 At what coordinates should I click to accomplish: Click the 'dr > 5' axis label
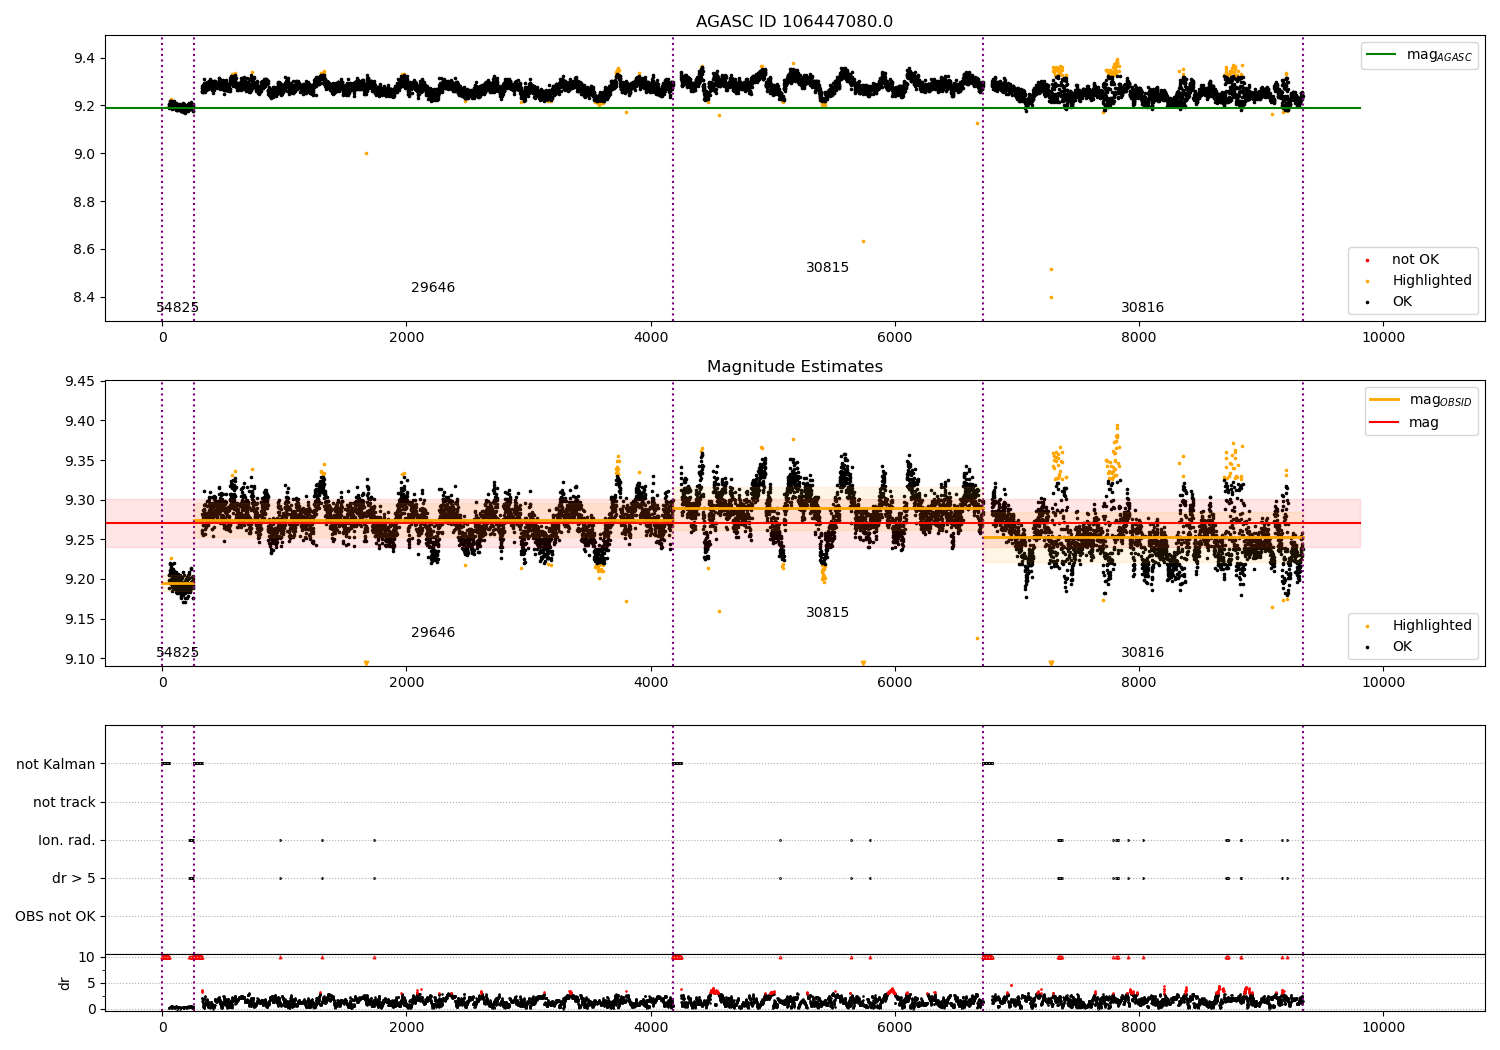pos(74,878)
